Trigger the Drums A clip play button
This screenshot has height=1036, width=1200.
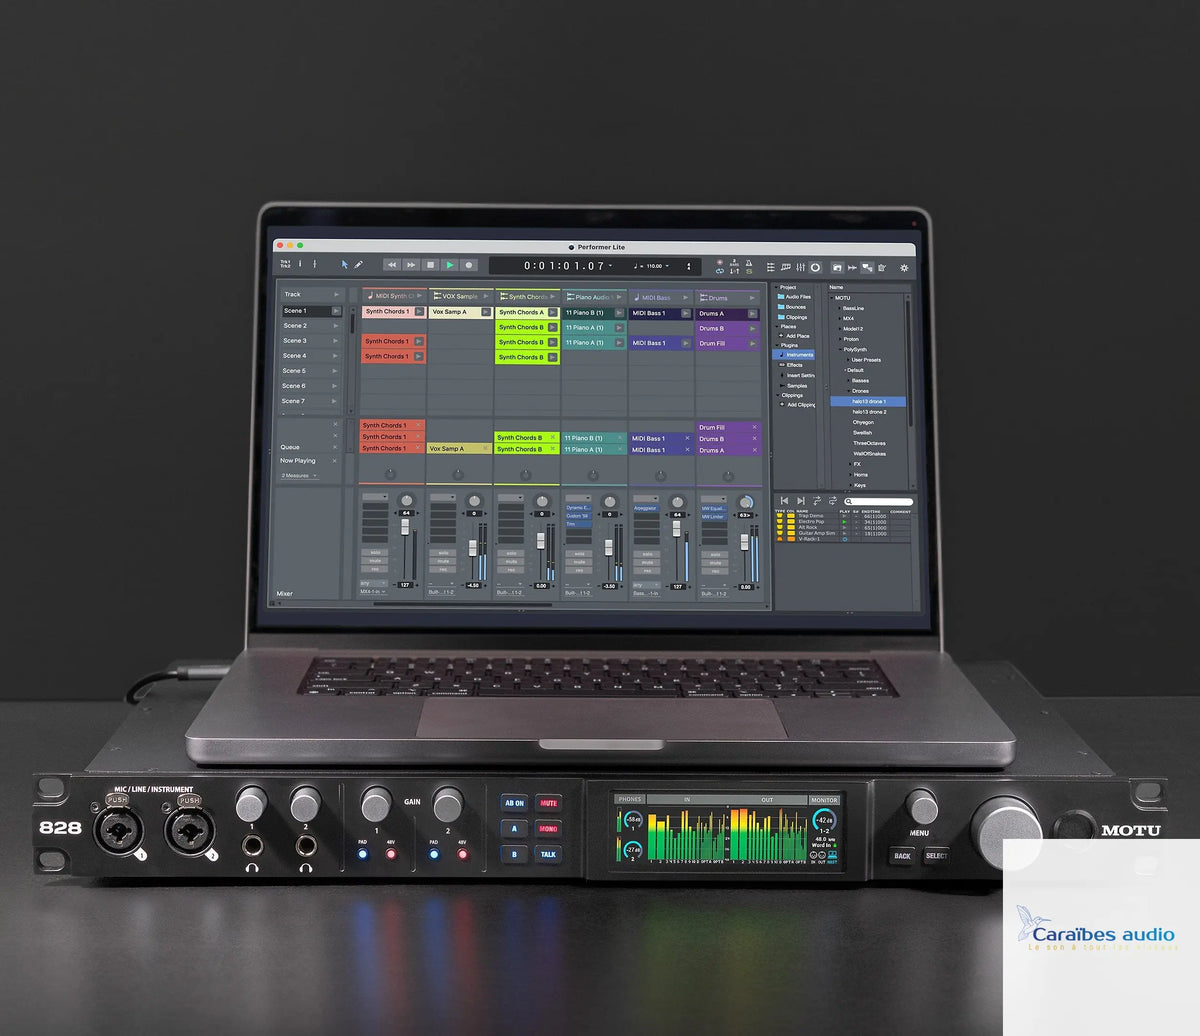(752, 313)
